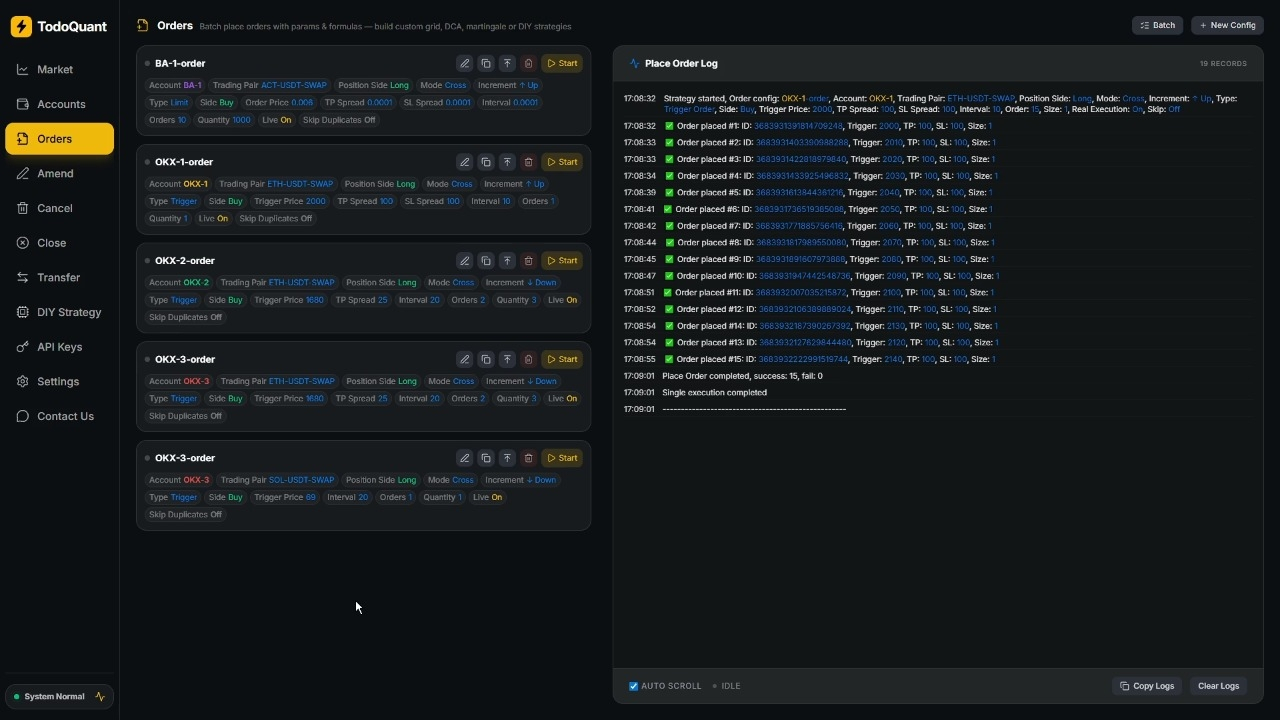The width and height of the screenshot is (1280, 720).
Task: Move OKX-2-order to top
Action: coord(507,261)
